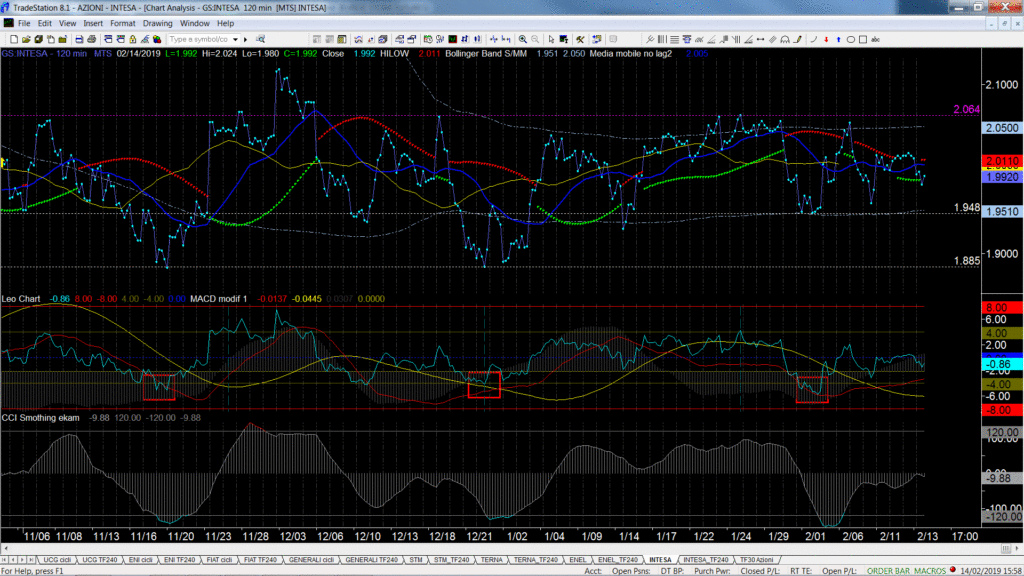Click the go arrow next to symbol box
This screenshot has width=1024, height=576.
click(x=246, y=39)
